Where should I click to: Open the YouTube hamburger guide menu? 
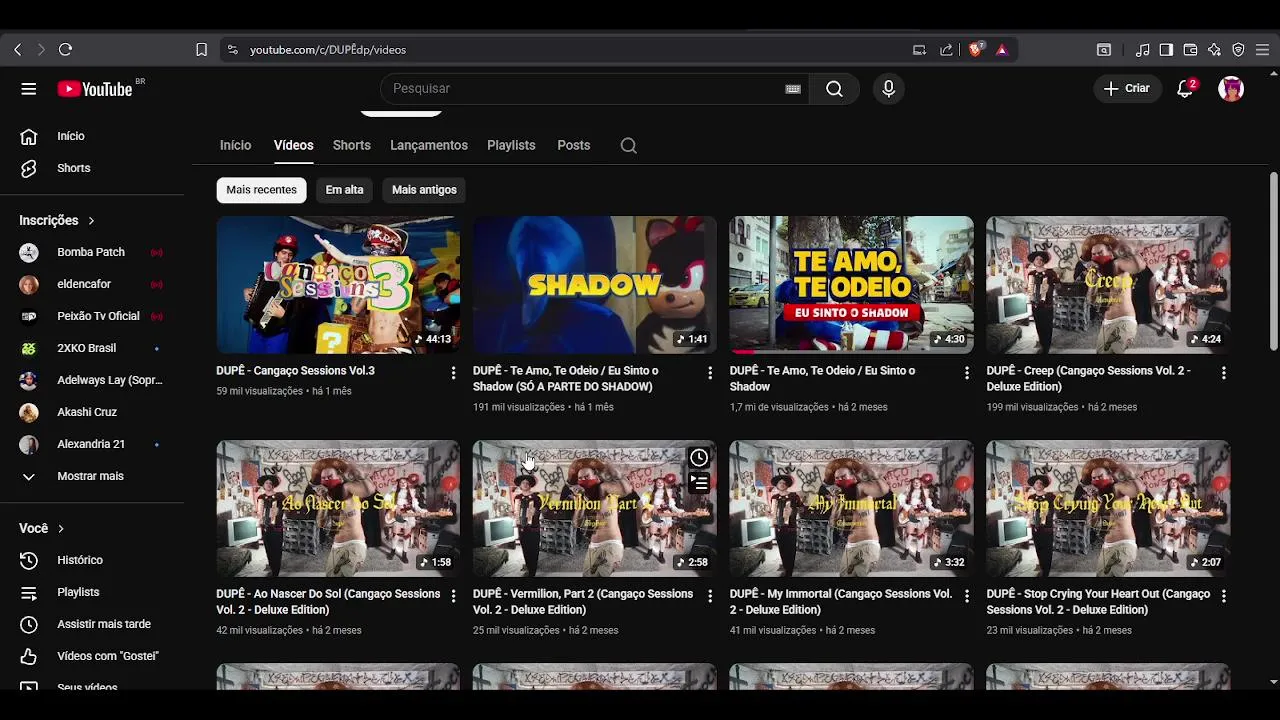point(28,89)
